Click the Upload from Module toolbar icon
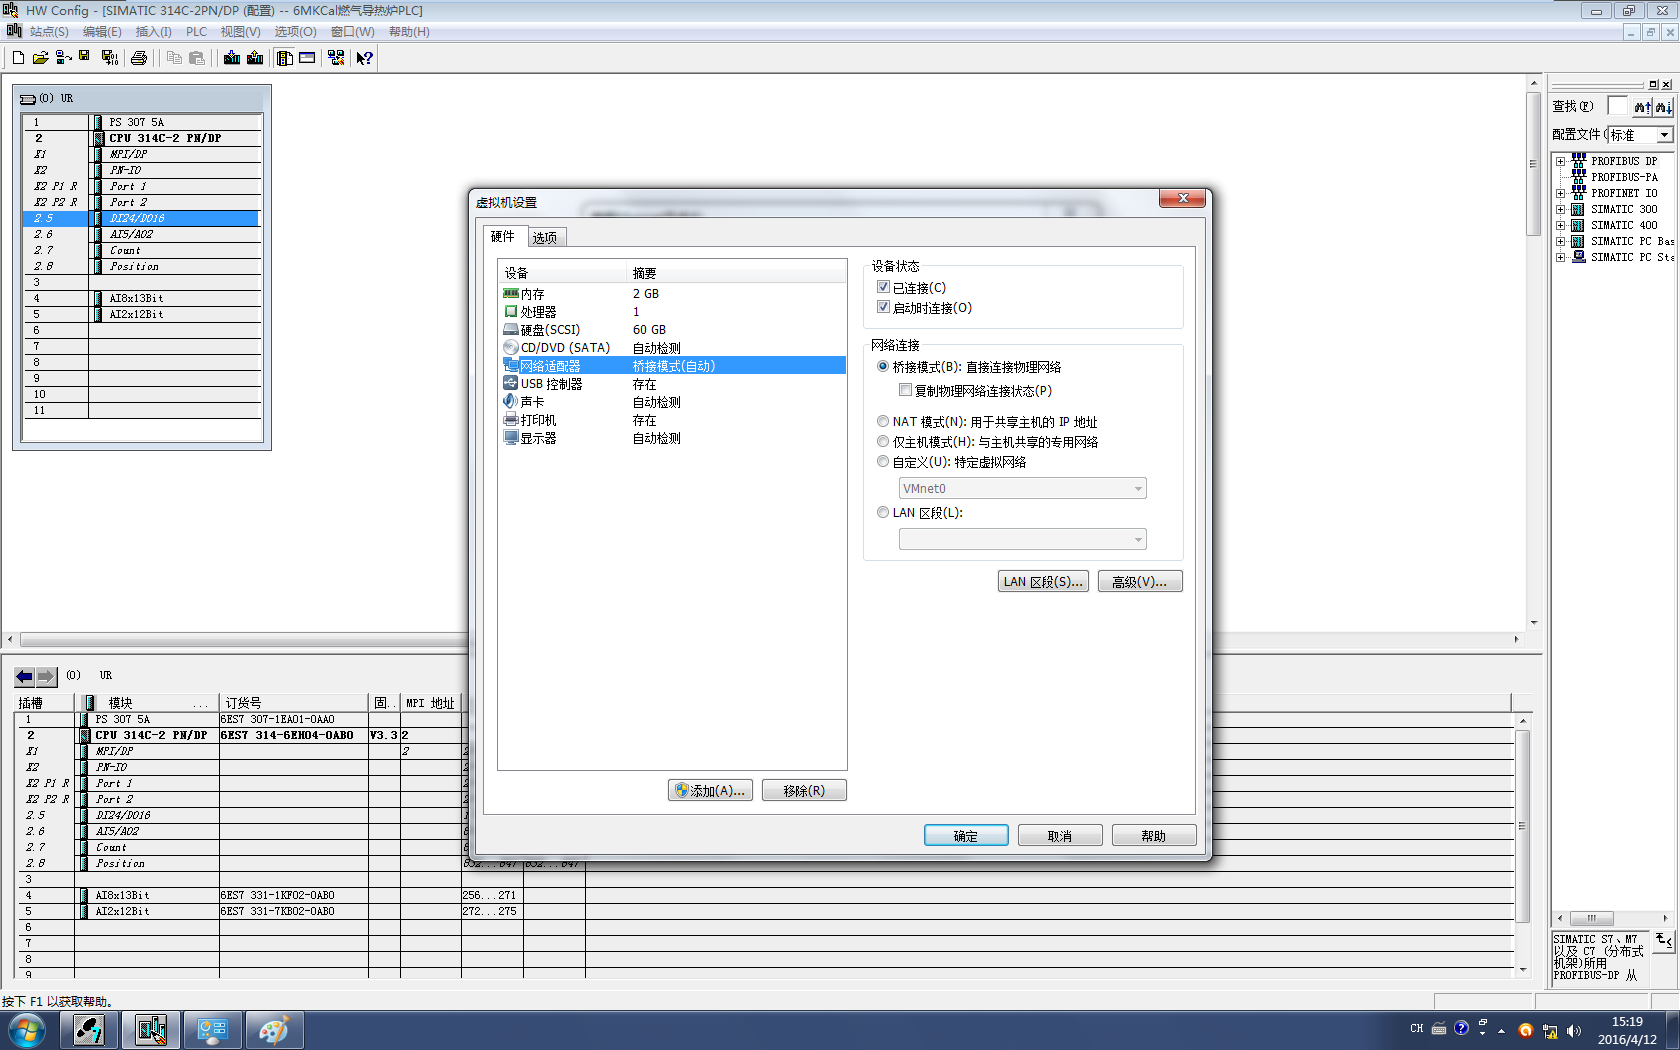Screen dimensions: 1680x1050 click(255, 58)
